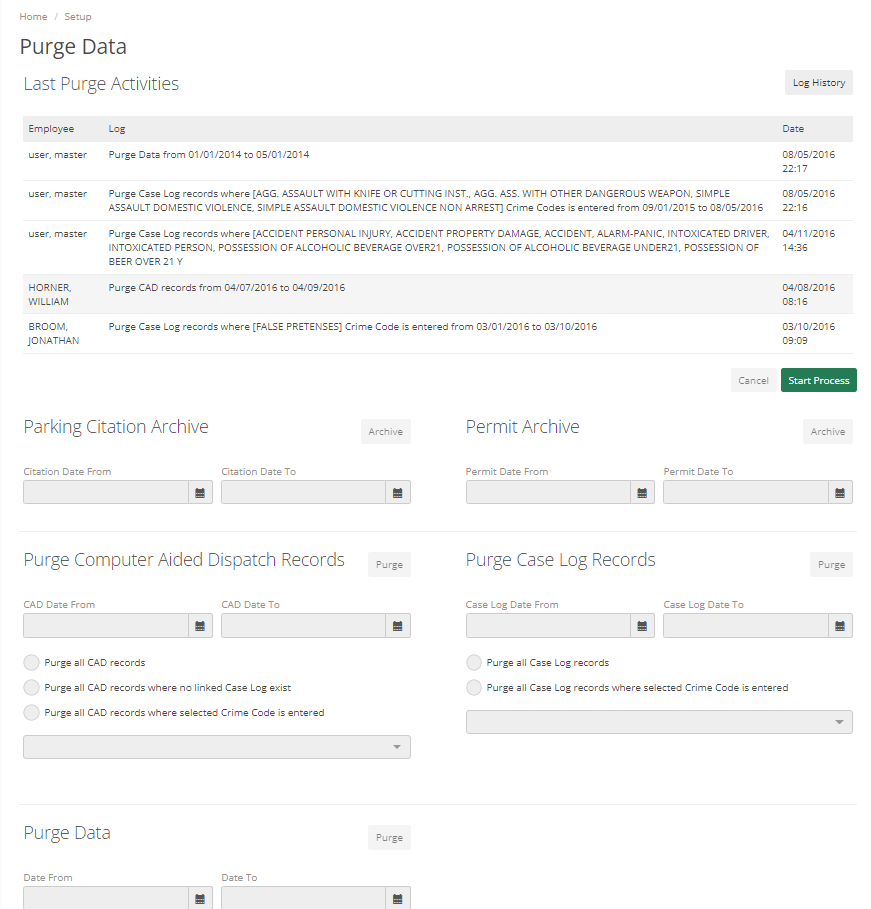The image size is (871, 909).
Task: Focus Purge Data Date From field
Action: (x=106, y=898)
